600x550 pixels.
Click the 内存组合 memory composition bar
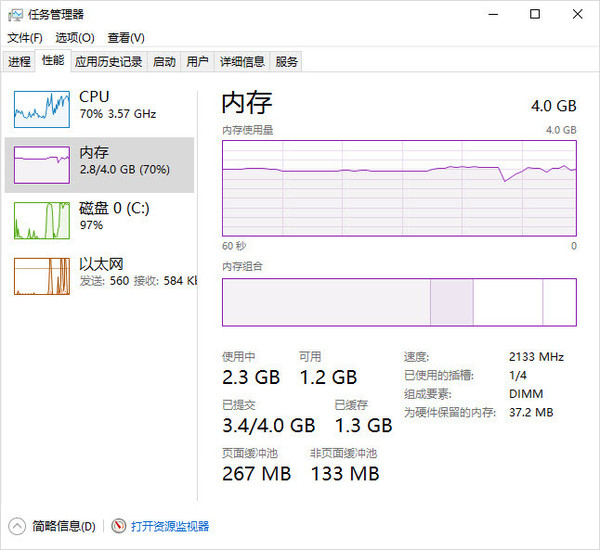(x=399, y=302)
